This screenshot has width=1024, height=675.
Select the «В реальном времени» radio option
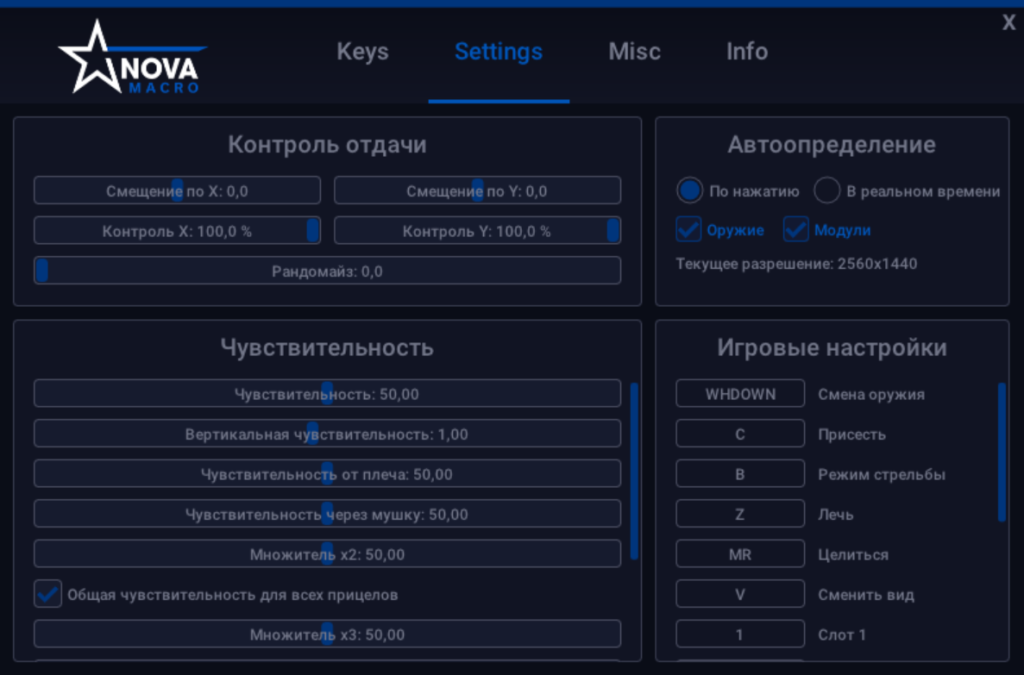pos(827,191)
